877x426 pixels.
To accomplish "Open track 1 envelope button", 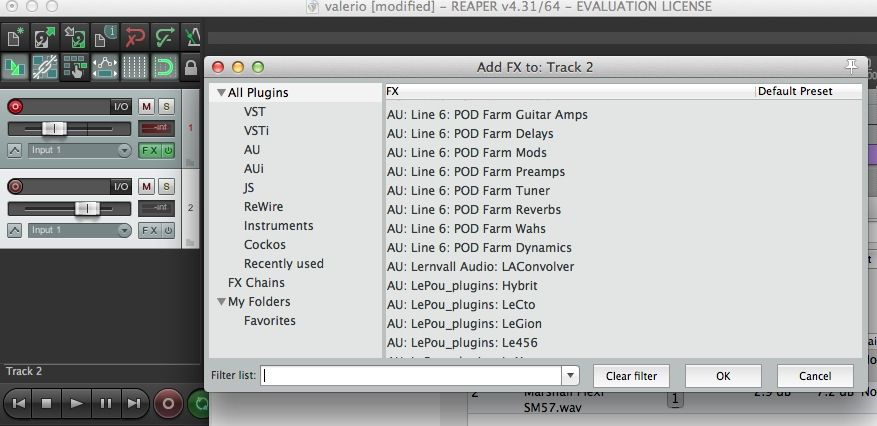I will coord(15,150).
